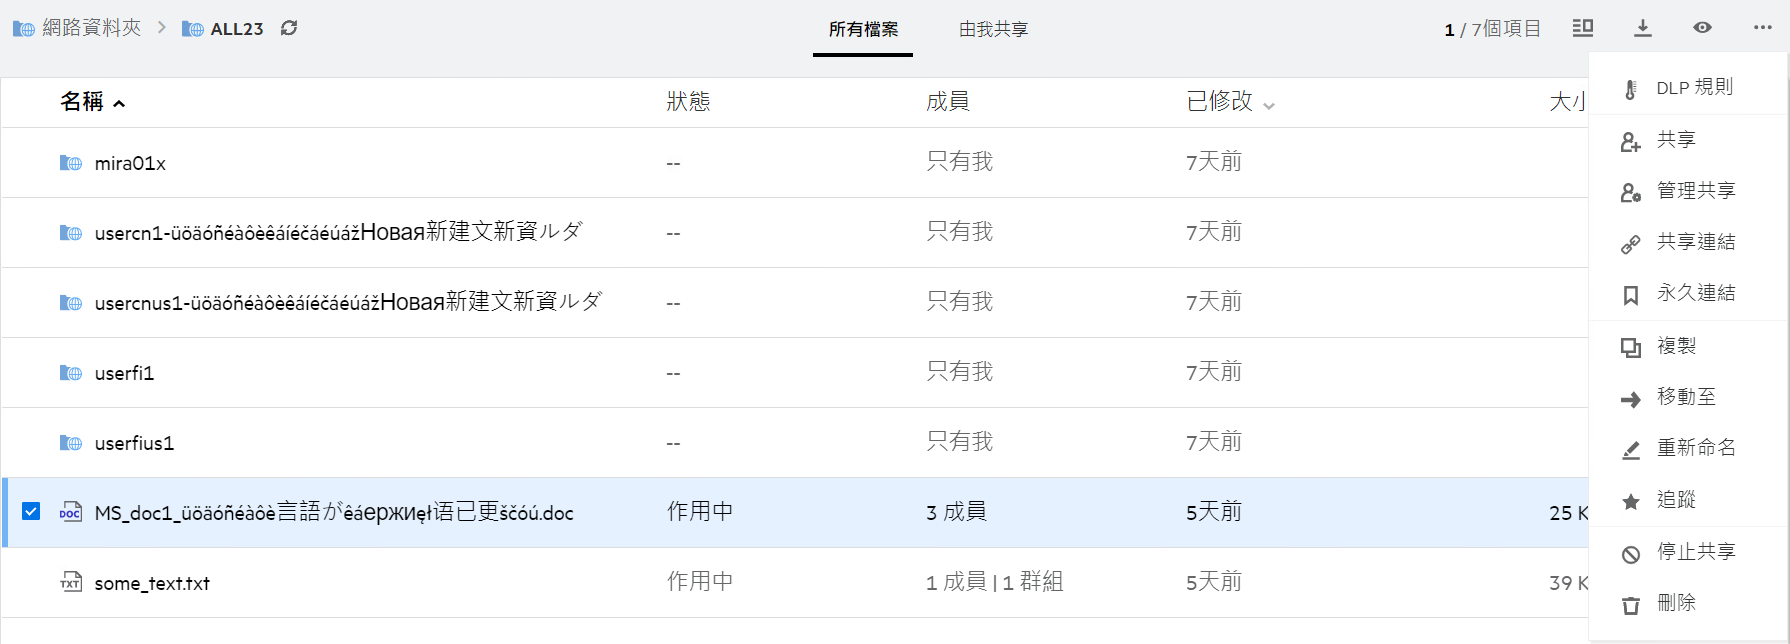Viewport: 1790px width, 644px height.
Task: Uncheck the MS_doc1 file checkbox
Action: point(31,511)
